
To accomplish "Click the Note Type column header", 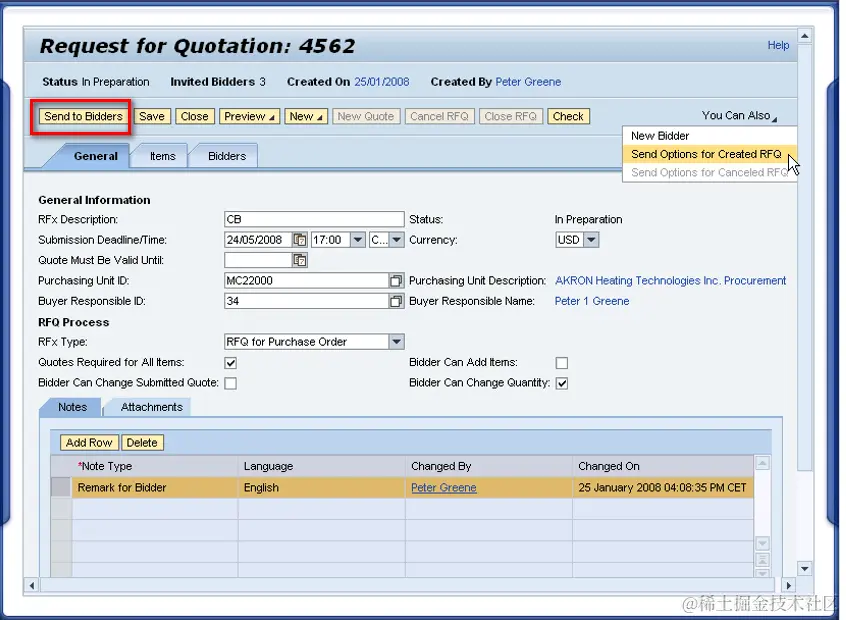I will pyautogui.click(x=155, y=466).
